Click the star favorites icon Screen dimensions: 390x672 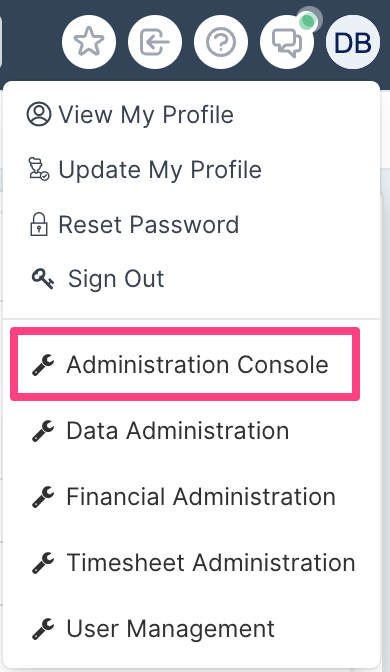click(x=89, y=42)
